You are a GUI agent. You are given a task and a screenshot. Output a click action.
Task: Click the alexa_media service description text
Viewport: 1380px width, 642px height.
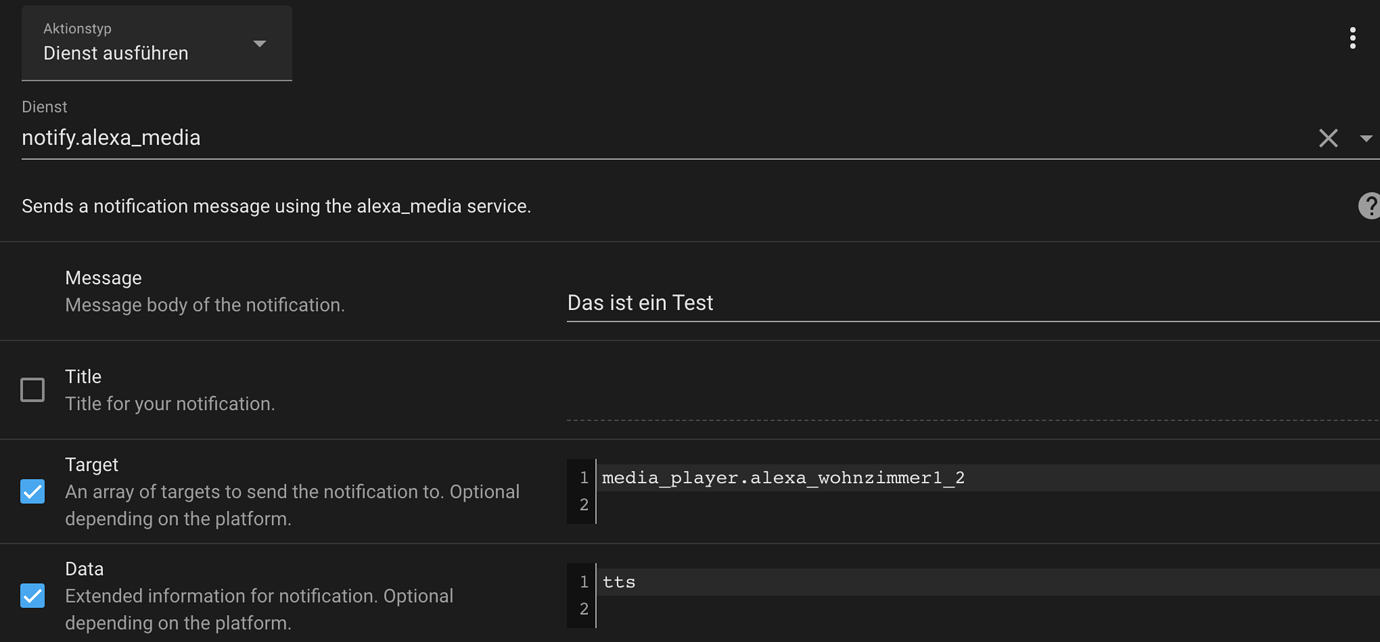(x=276, y=206)
